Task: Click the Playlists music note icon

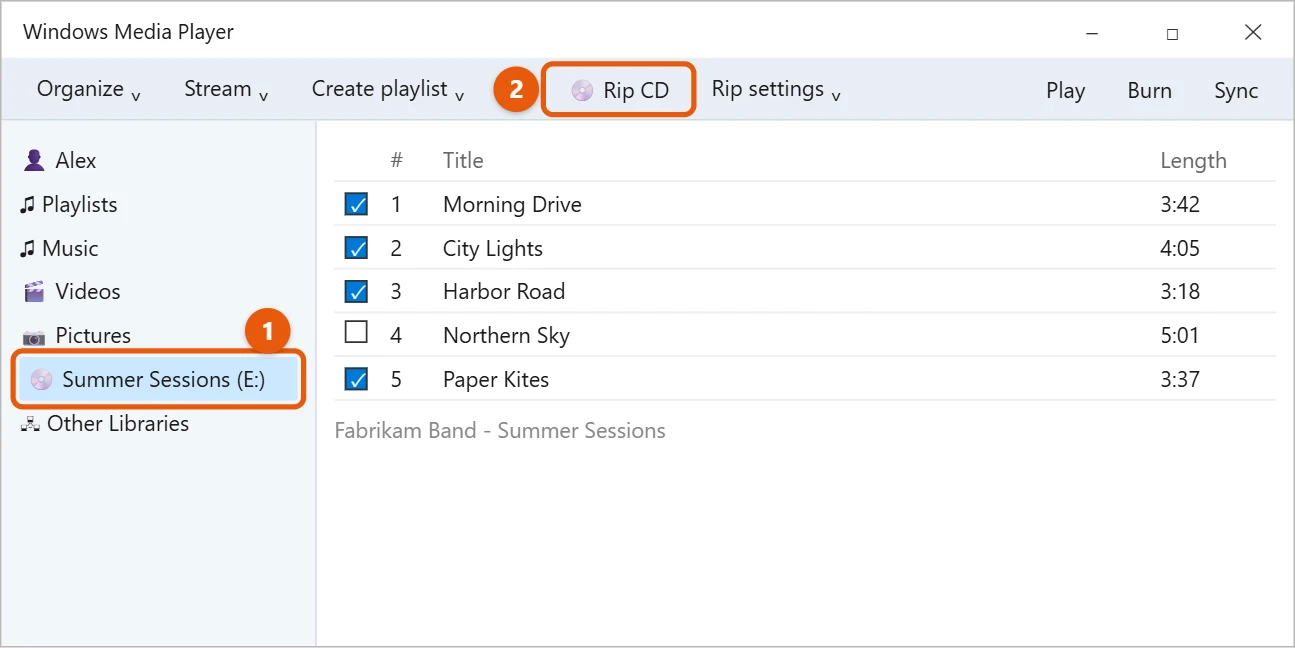Action: click(x=27, y=205)
